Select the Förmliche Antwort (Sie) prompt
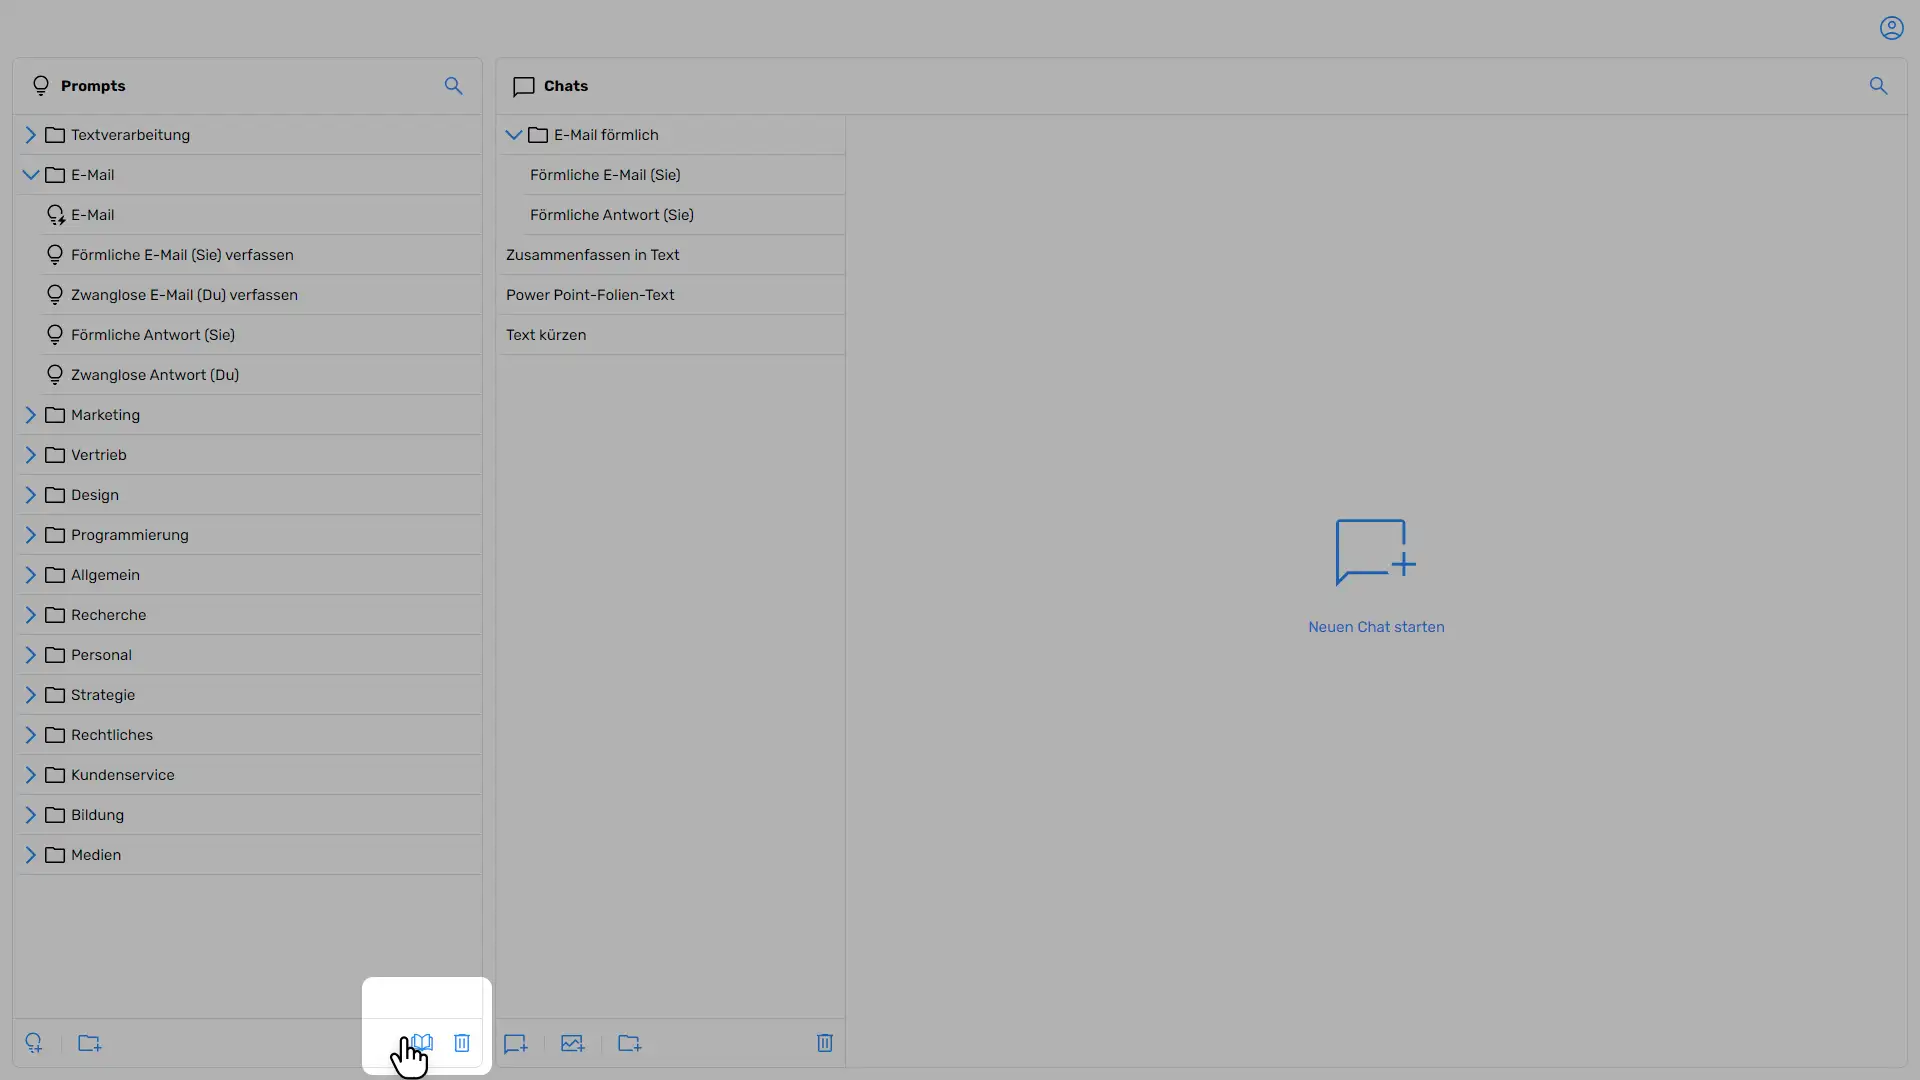The width and height of the screenshot is (1920, 1080). pos(153,335)
